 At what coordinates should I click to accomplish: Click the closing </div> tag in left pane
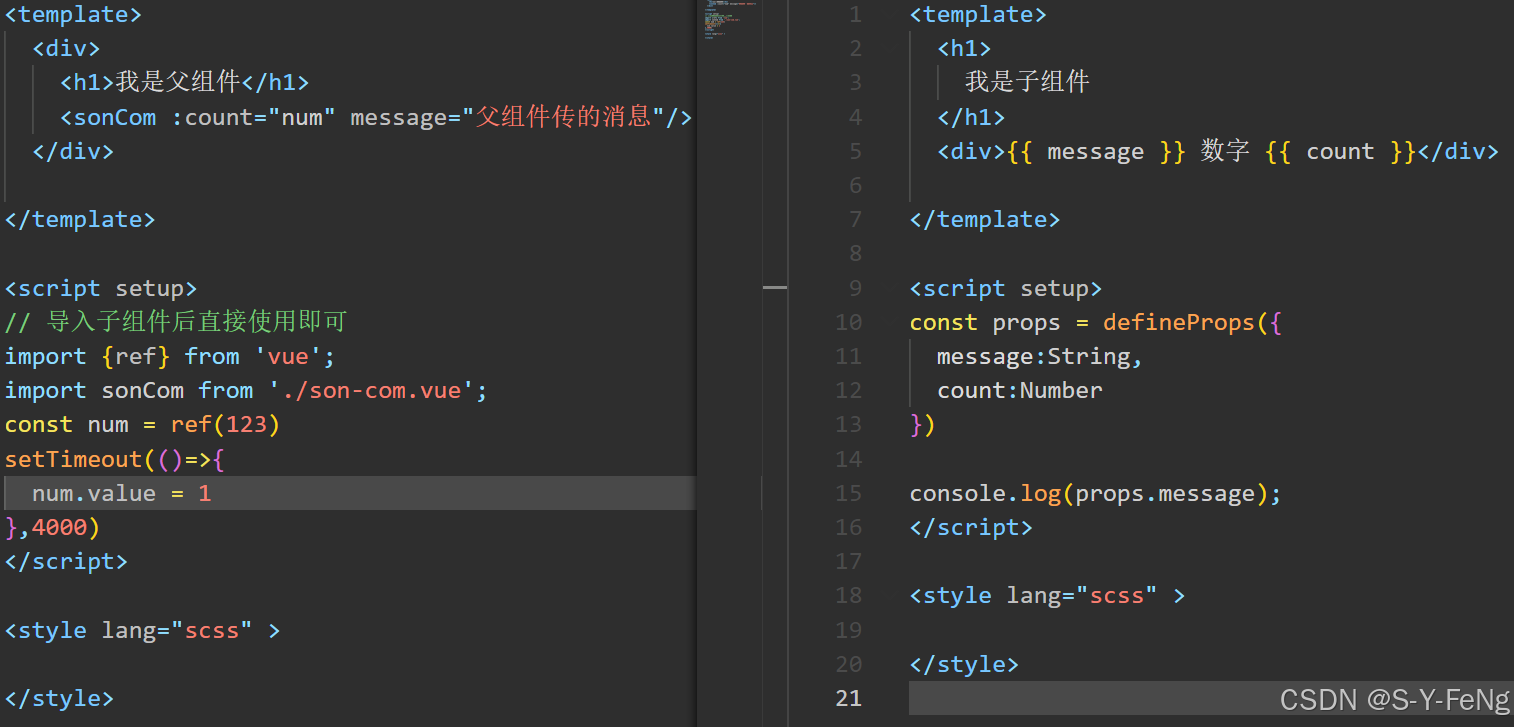[x=73, y=152]
